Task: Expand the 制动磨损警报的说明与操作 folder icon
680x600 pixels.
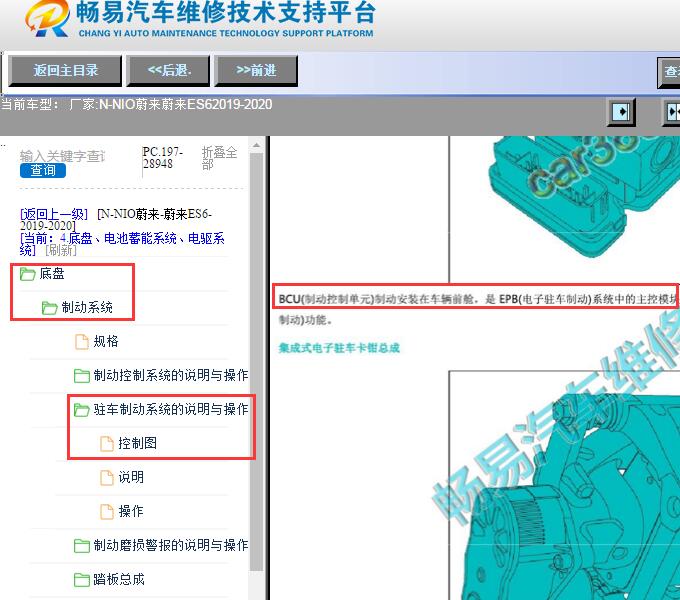Action: pos(82,545)
